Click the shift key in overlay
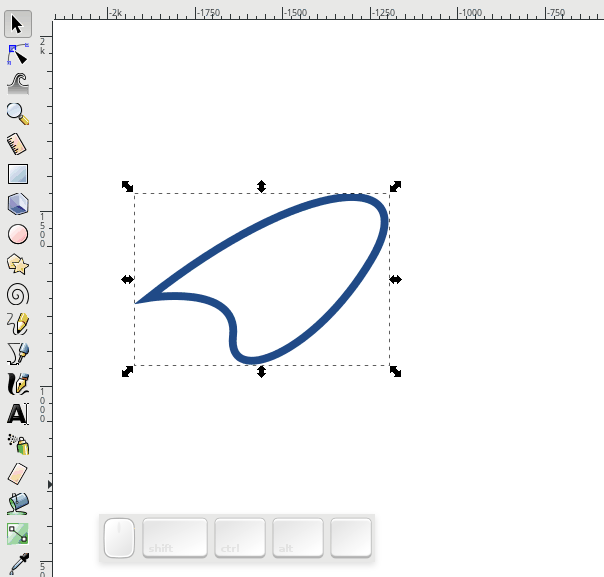The height and width of the screenshot is (577, 604). pyautogui.click(x=175, y=538)
